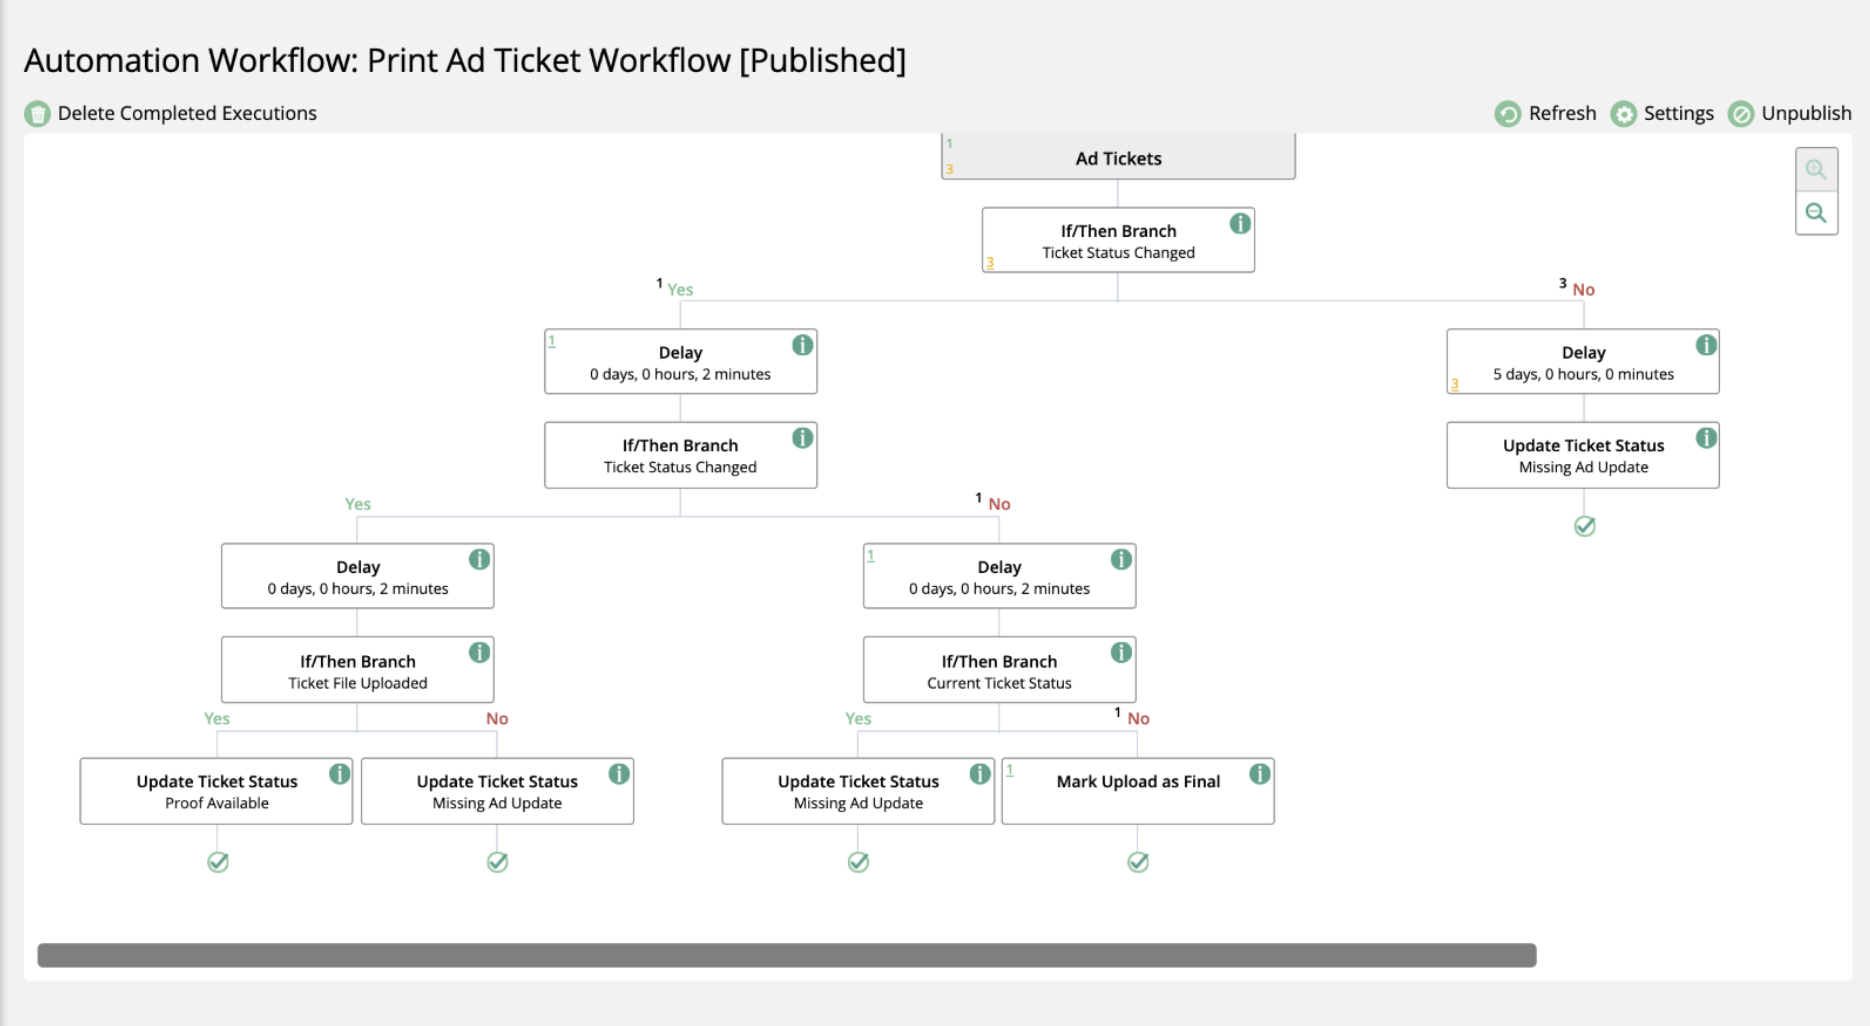Click the zoom-in magnifier icon

click(1817, 169)
